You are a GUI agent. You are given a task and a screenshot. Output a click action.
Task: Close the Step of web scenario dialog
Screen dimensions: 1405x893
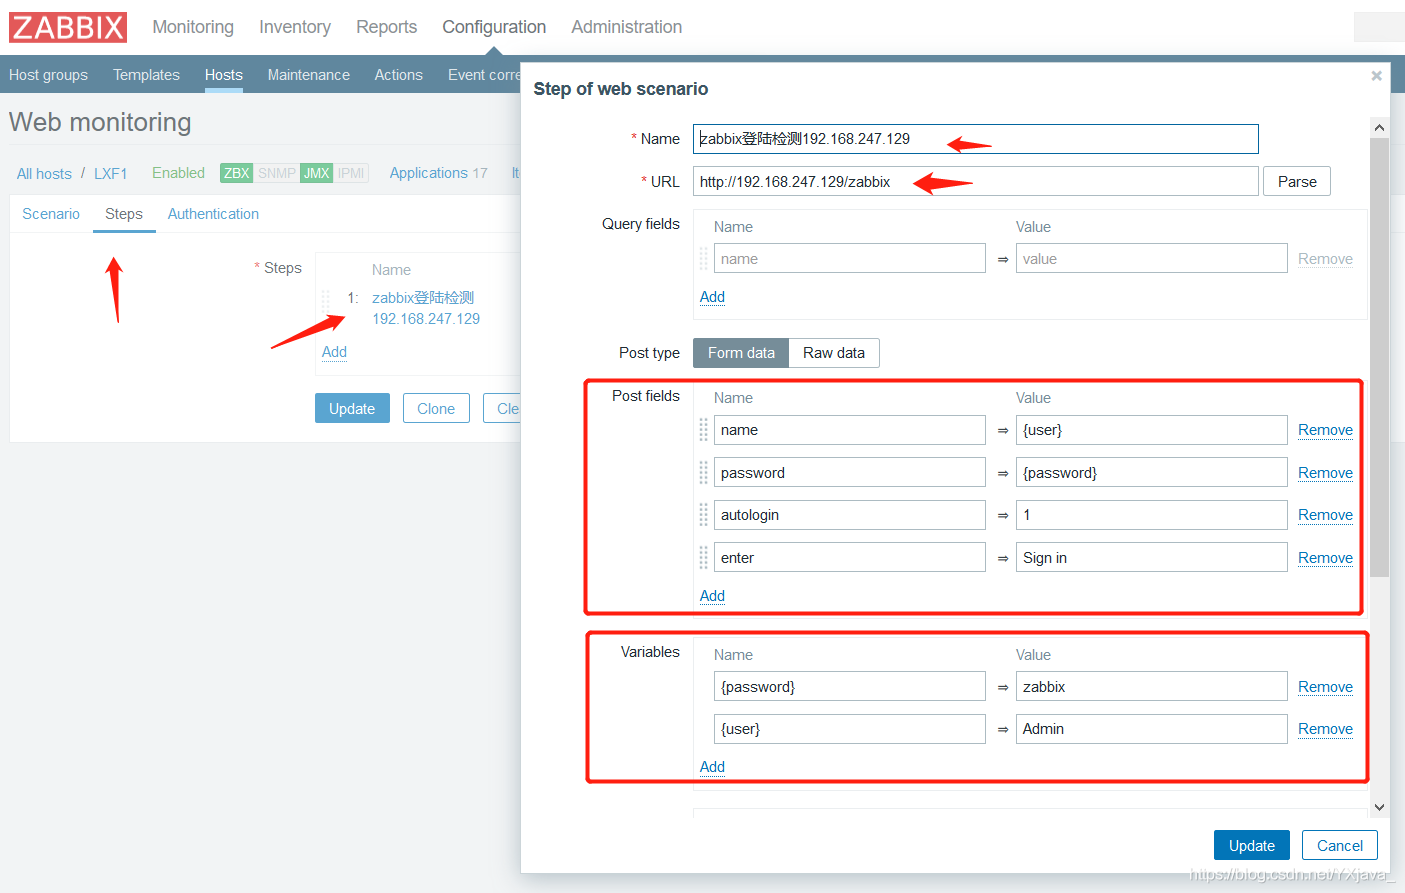(x=1376, y=76)
